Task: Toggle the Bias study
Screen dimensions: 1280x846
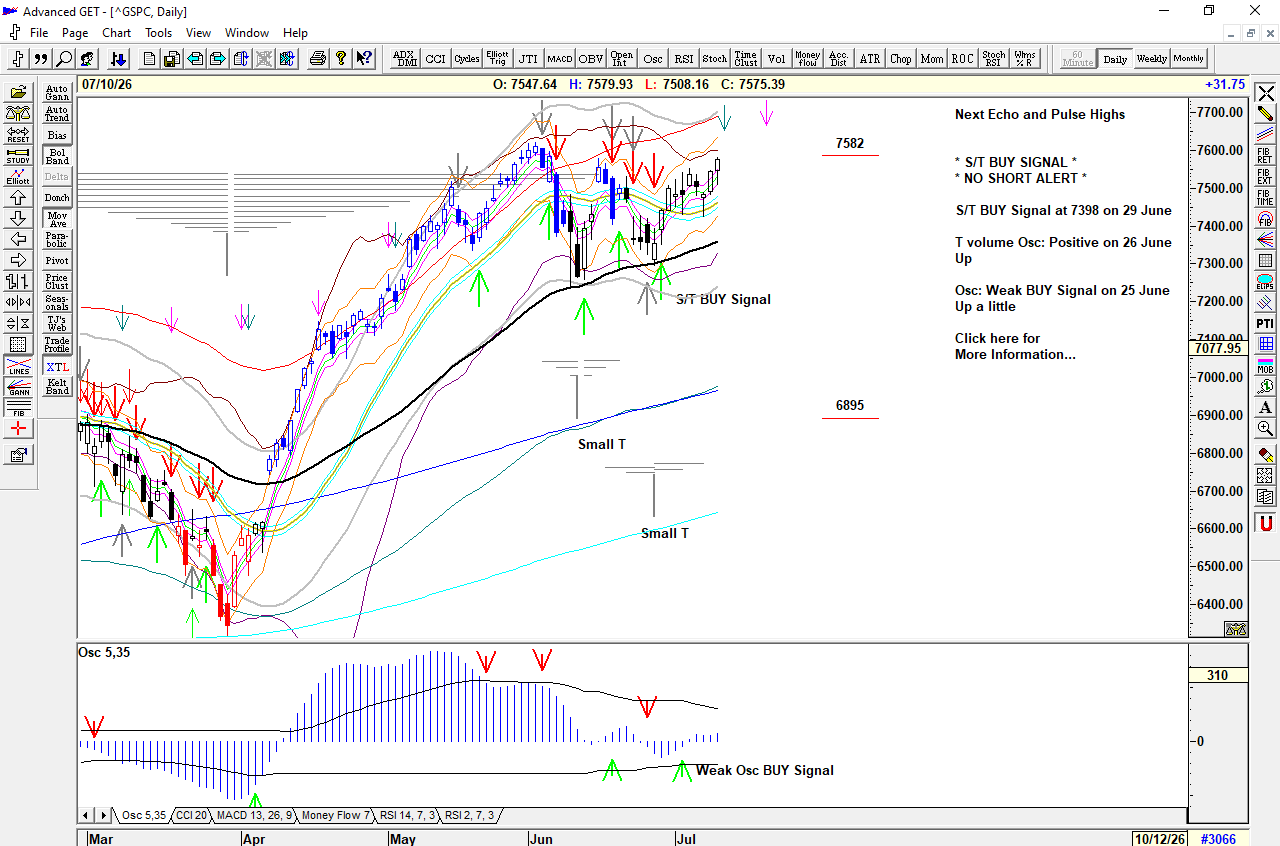Action: (57, 135)
